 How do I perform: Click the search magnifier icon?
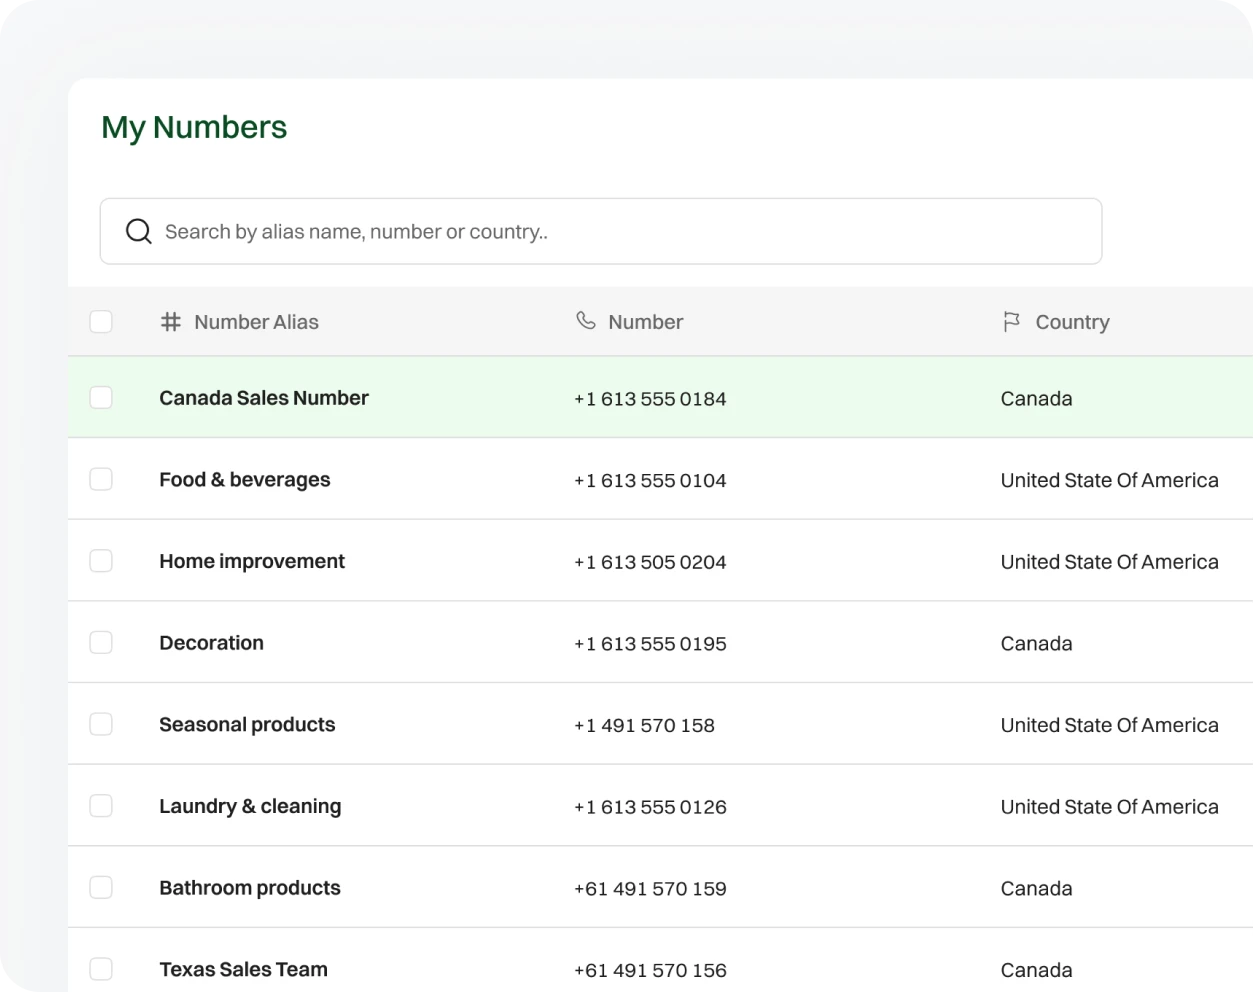coord(138,231)
